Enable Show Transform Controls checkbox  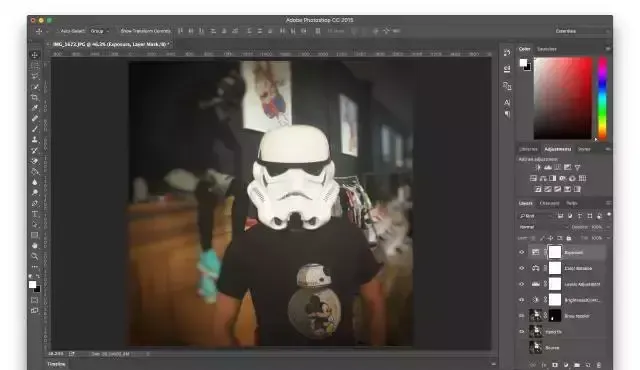click(x=118, y=31)
